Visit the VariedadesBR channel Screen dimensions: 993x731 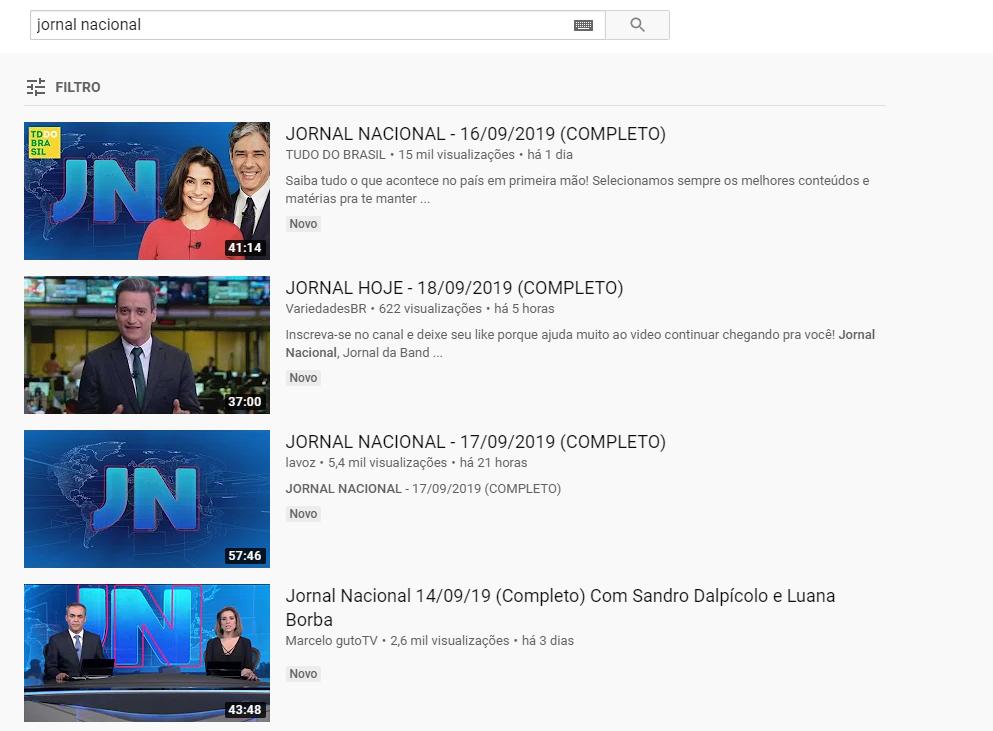(326, 308)
